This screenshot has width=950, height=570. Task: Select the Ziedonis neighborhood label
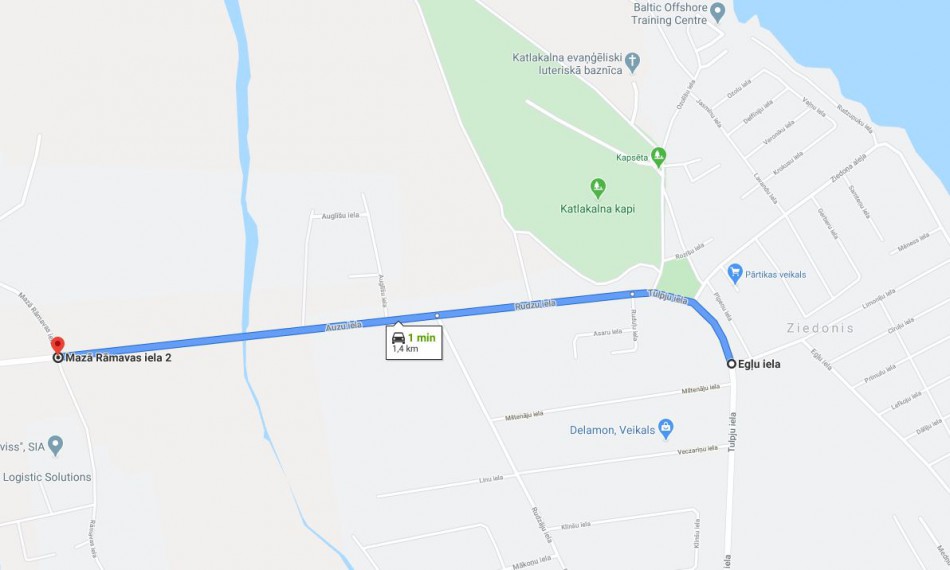click(x=820, y=328)
